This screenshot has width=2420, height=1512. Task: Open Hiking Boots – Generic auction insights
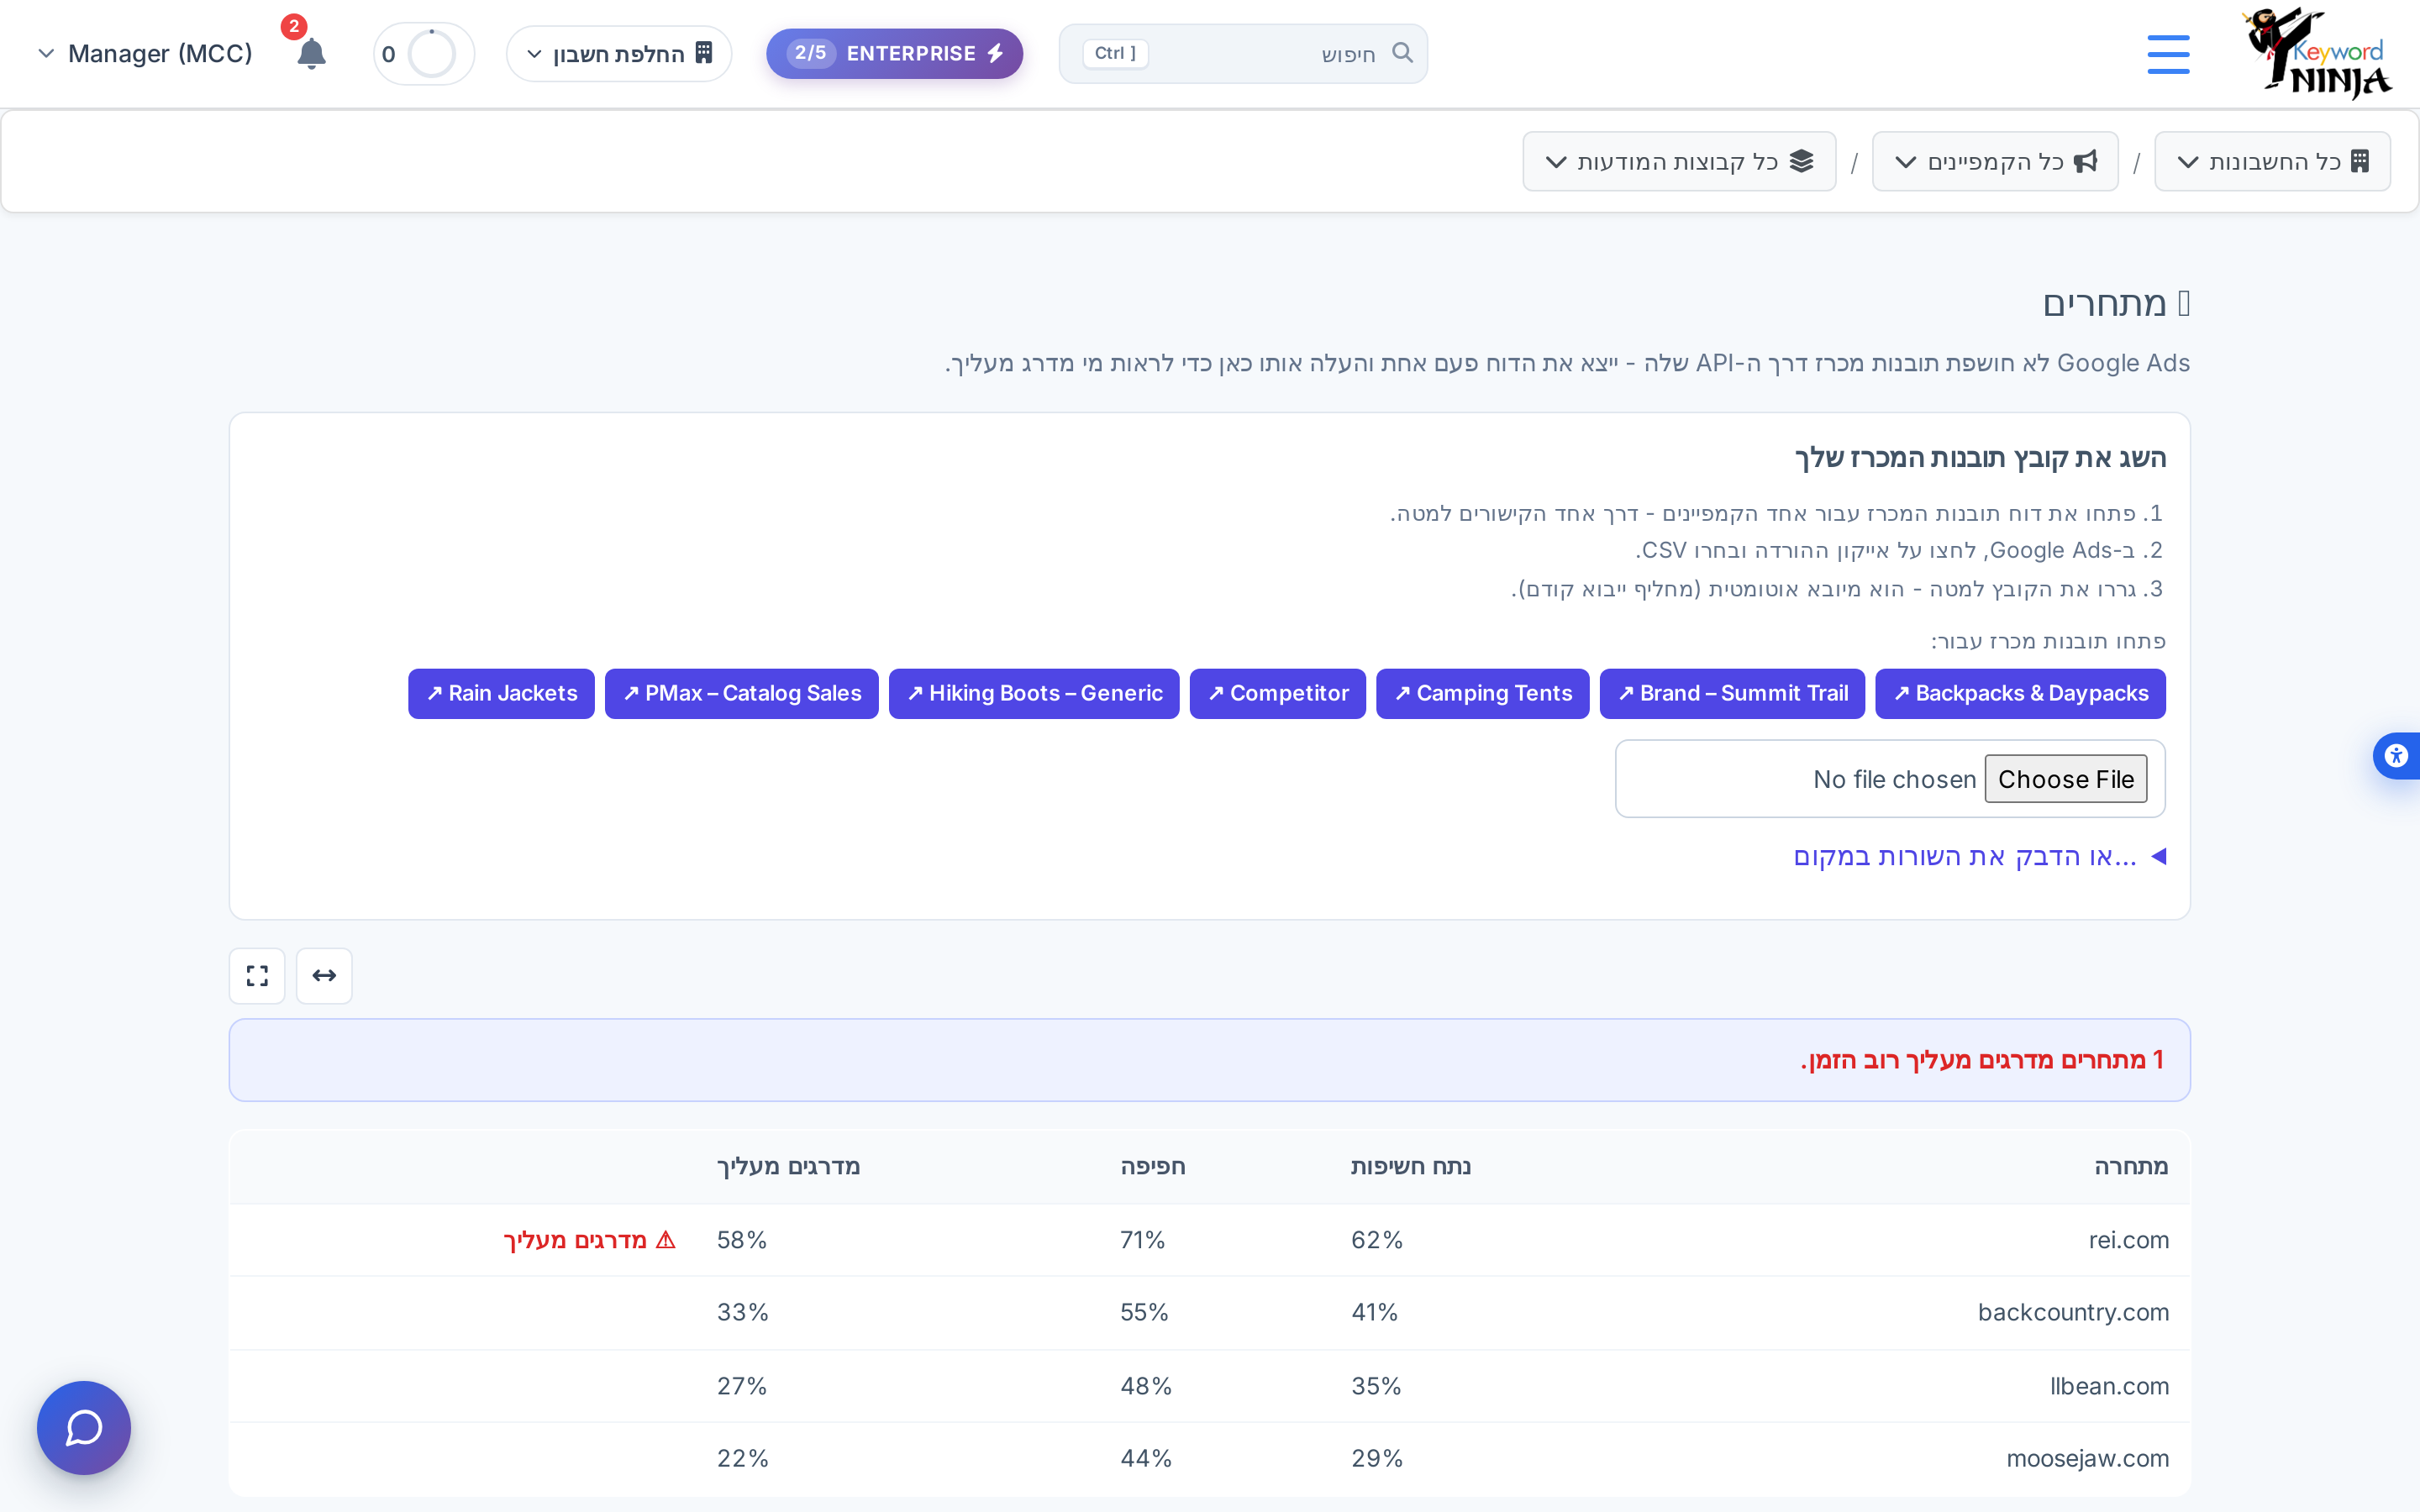1034,693
